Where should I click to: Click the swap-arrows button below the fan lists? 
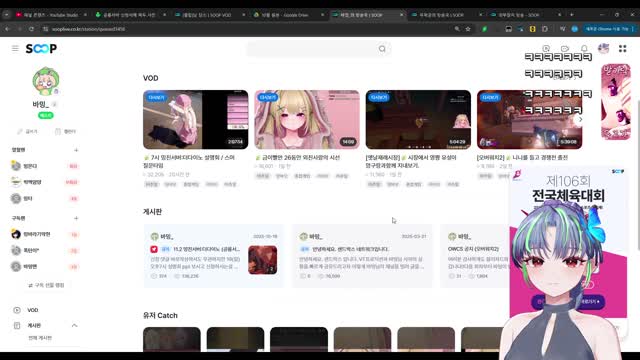point(46,285)
